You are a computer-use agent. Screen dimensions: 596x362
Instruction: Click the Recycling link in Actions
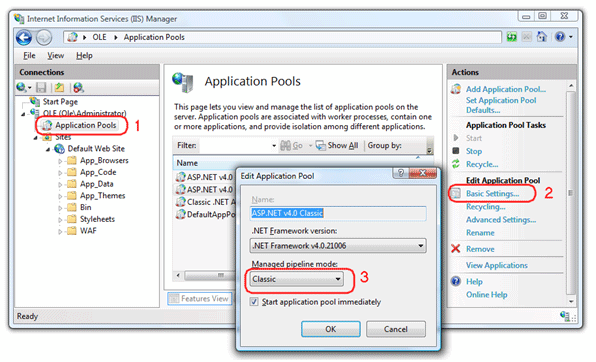(x=486, y=207)
